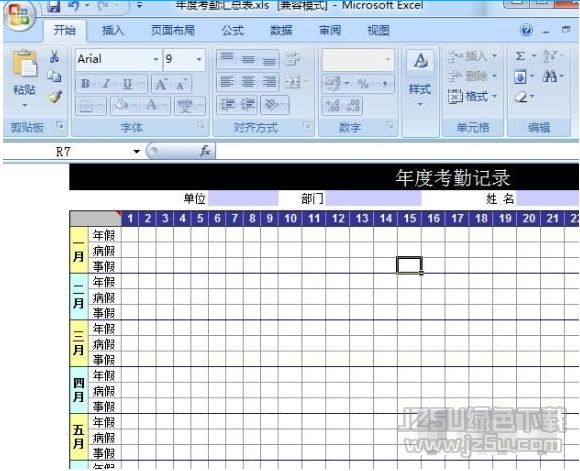
Task: Click the Paste clipboard icon
Action: (x=24, y=63)
